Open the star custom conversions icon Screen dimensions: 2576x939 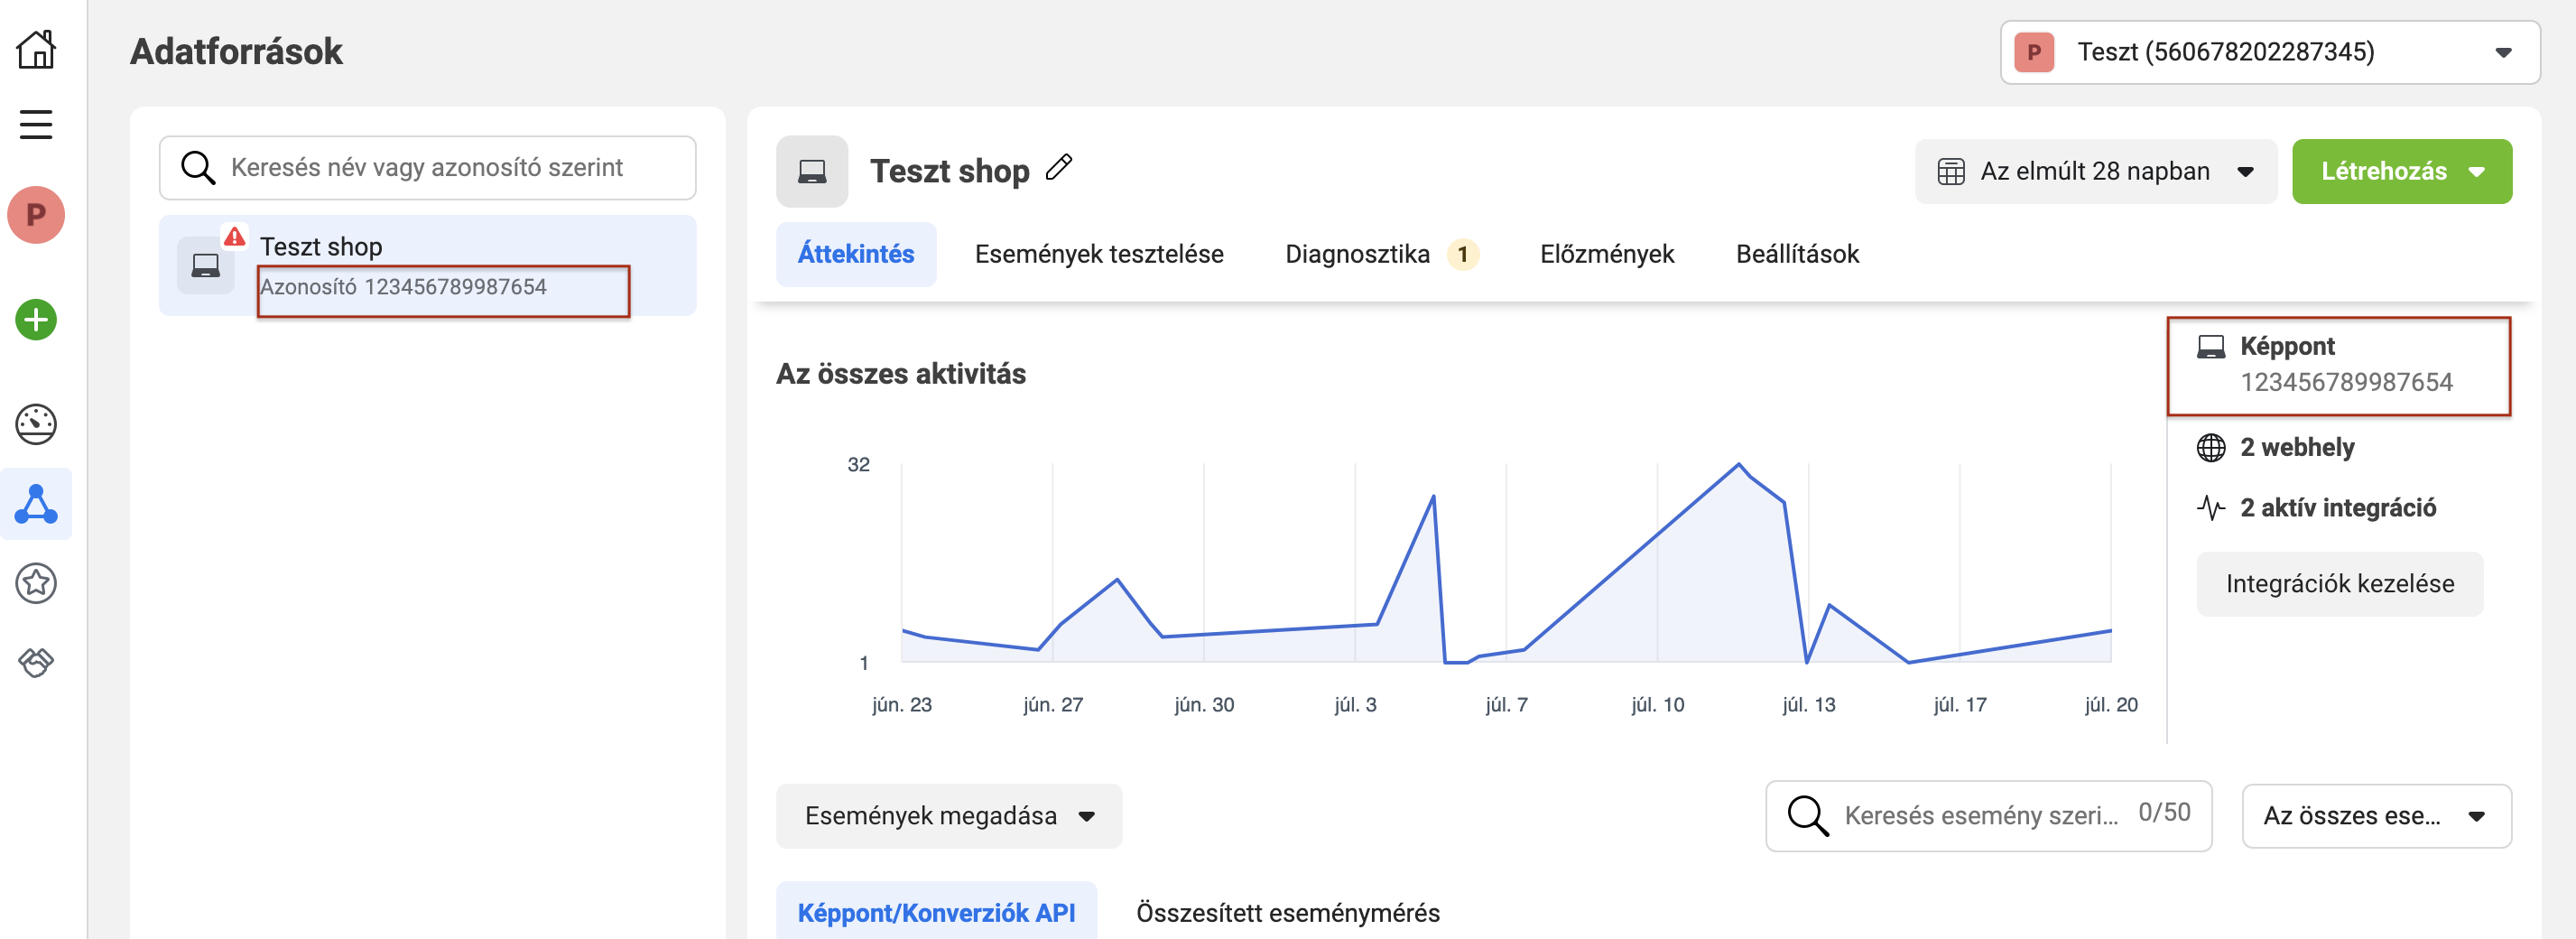pos(36,583)
